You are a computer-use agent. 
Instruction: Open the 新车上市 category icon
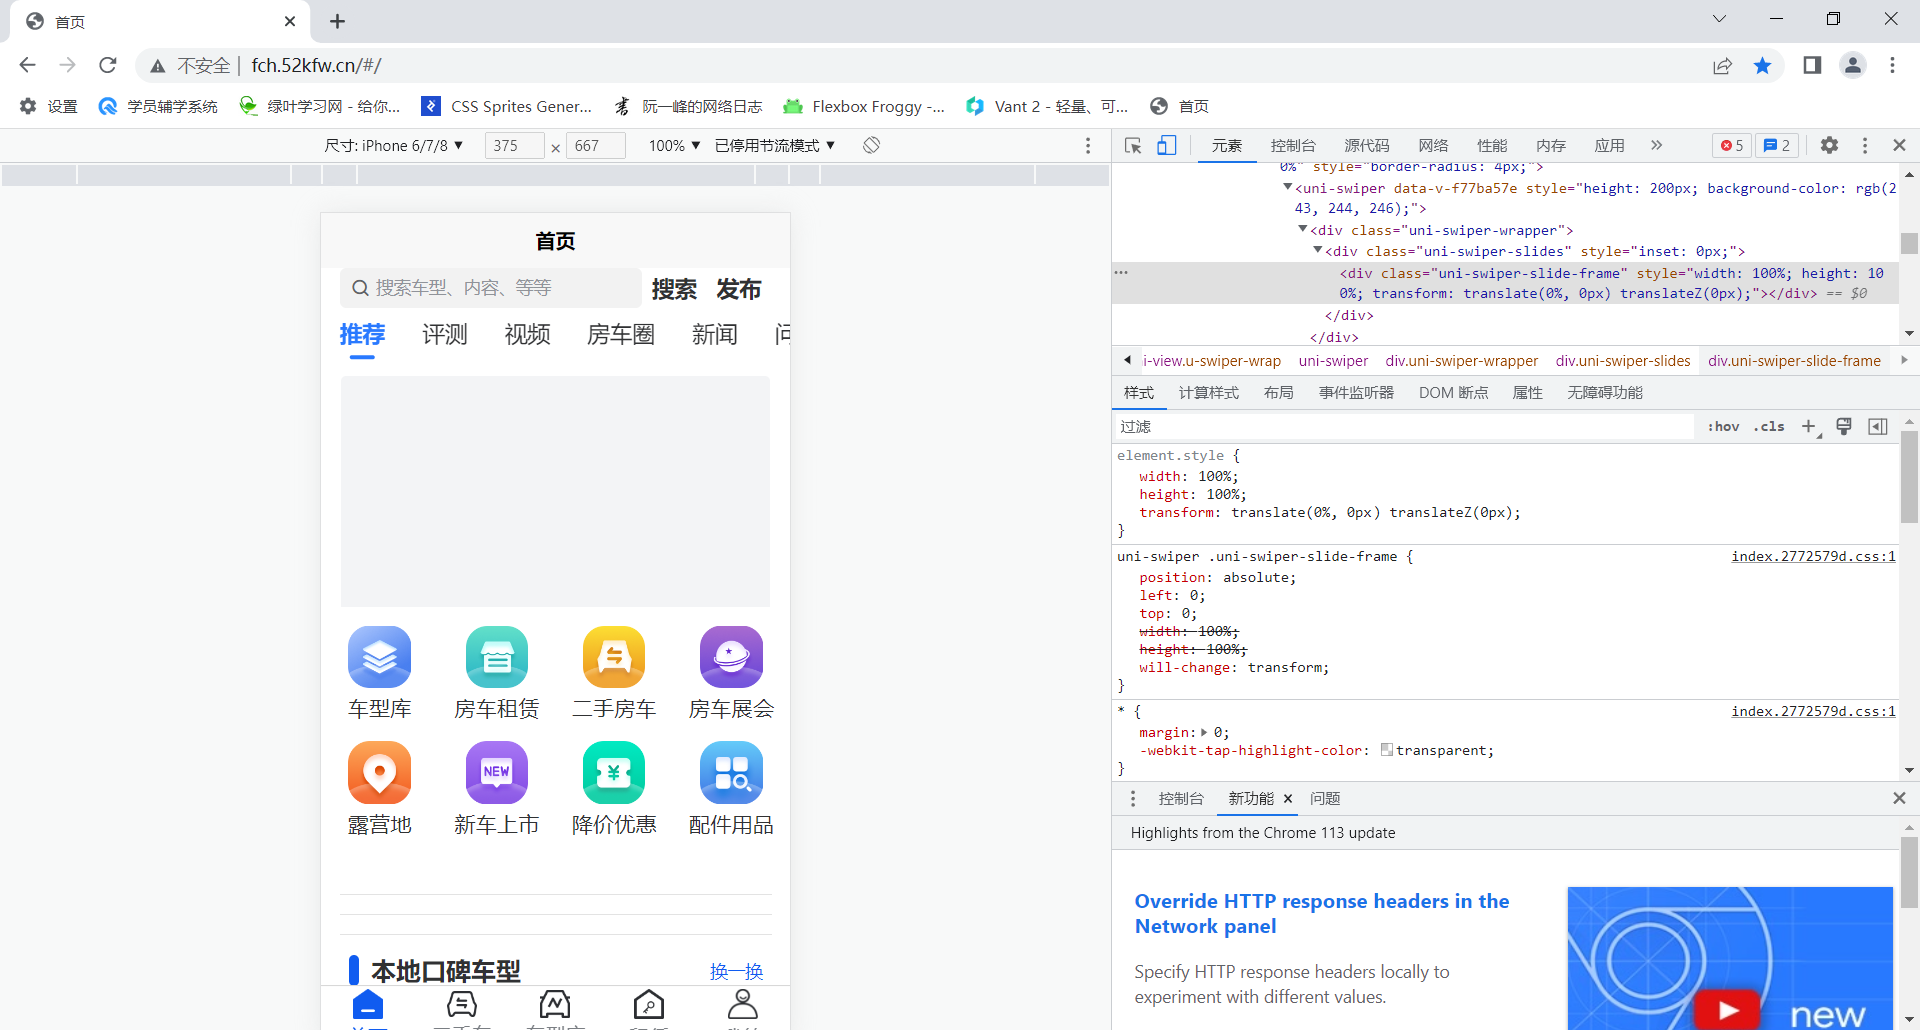tap(497, 772)
